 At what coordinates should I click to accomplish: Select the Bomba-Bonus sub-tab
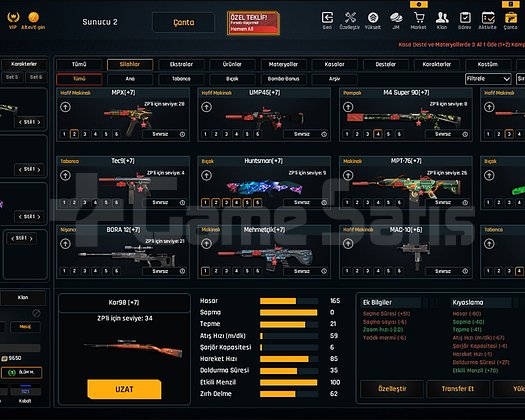pos(283,79)
